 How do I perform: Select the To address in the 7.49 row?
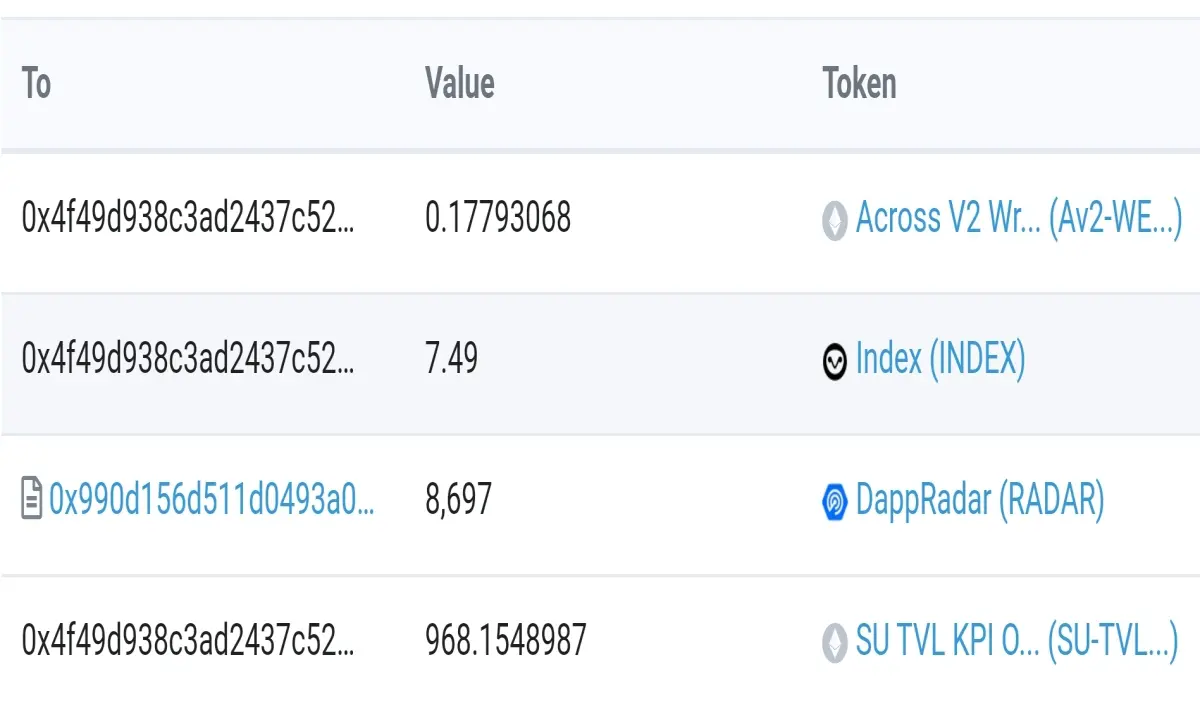(188, 359)
